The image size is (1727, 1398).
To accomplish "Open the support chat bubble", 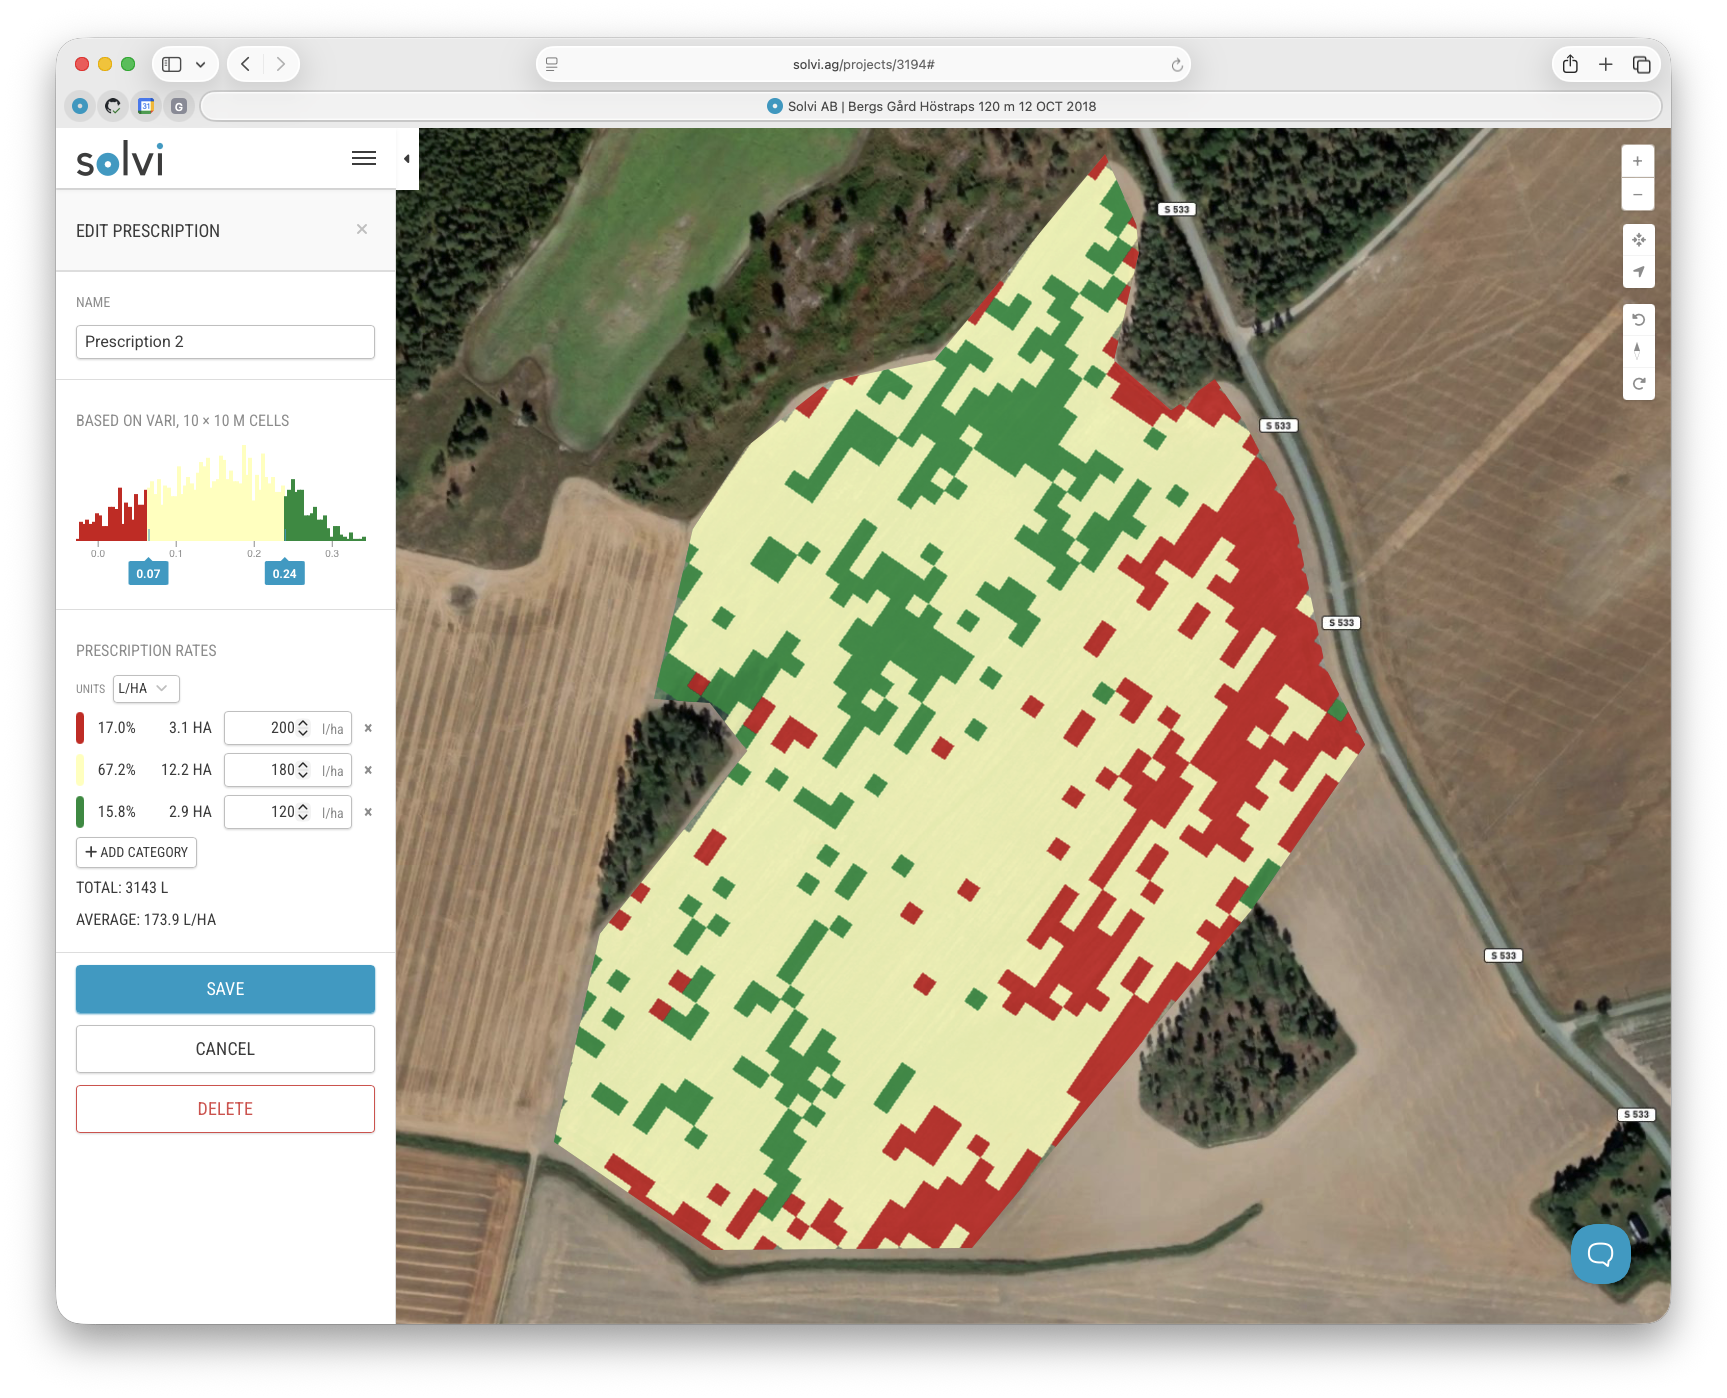I will click(1600, 1254).
